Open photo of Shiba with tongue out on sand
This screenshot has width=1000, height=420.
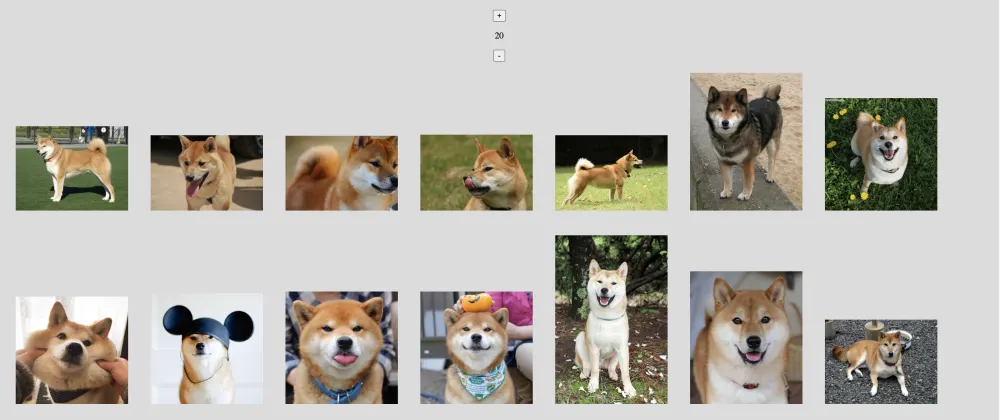(x=207, y=173)
